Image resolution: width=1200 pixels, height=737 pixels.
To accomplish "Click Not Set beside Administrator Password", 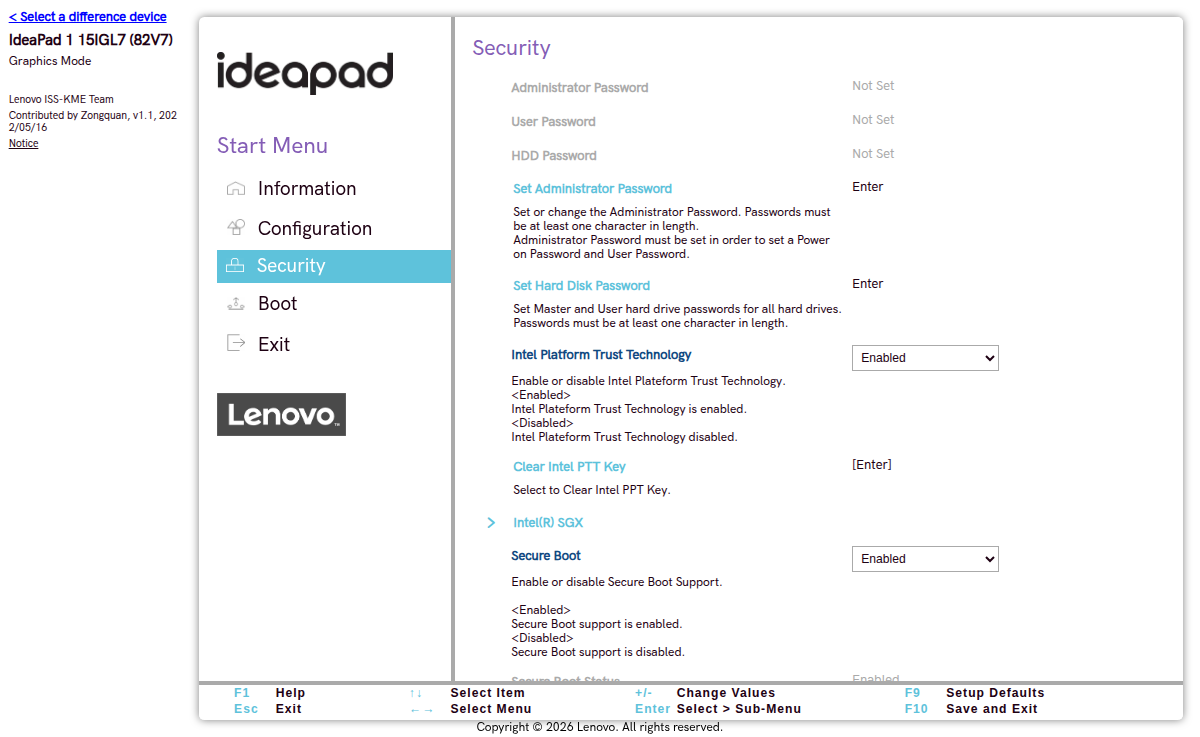I will (873, 86).
